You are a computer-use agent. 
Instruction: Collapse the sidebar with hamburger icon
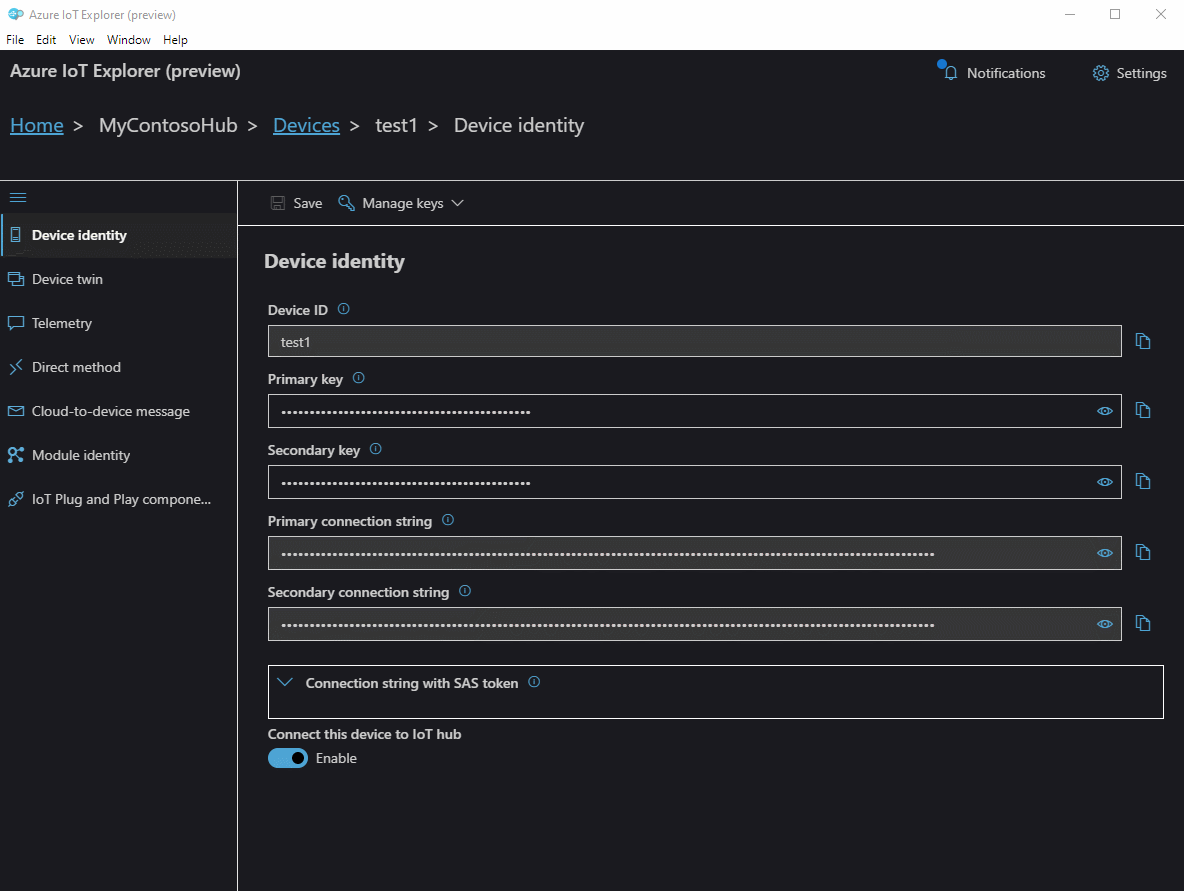click(18, 198)
